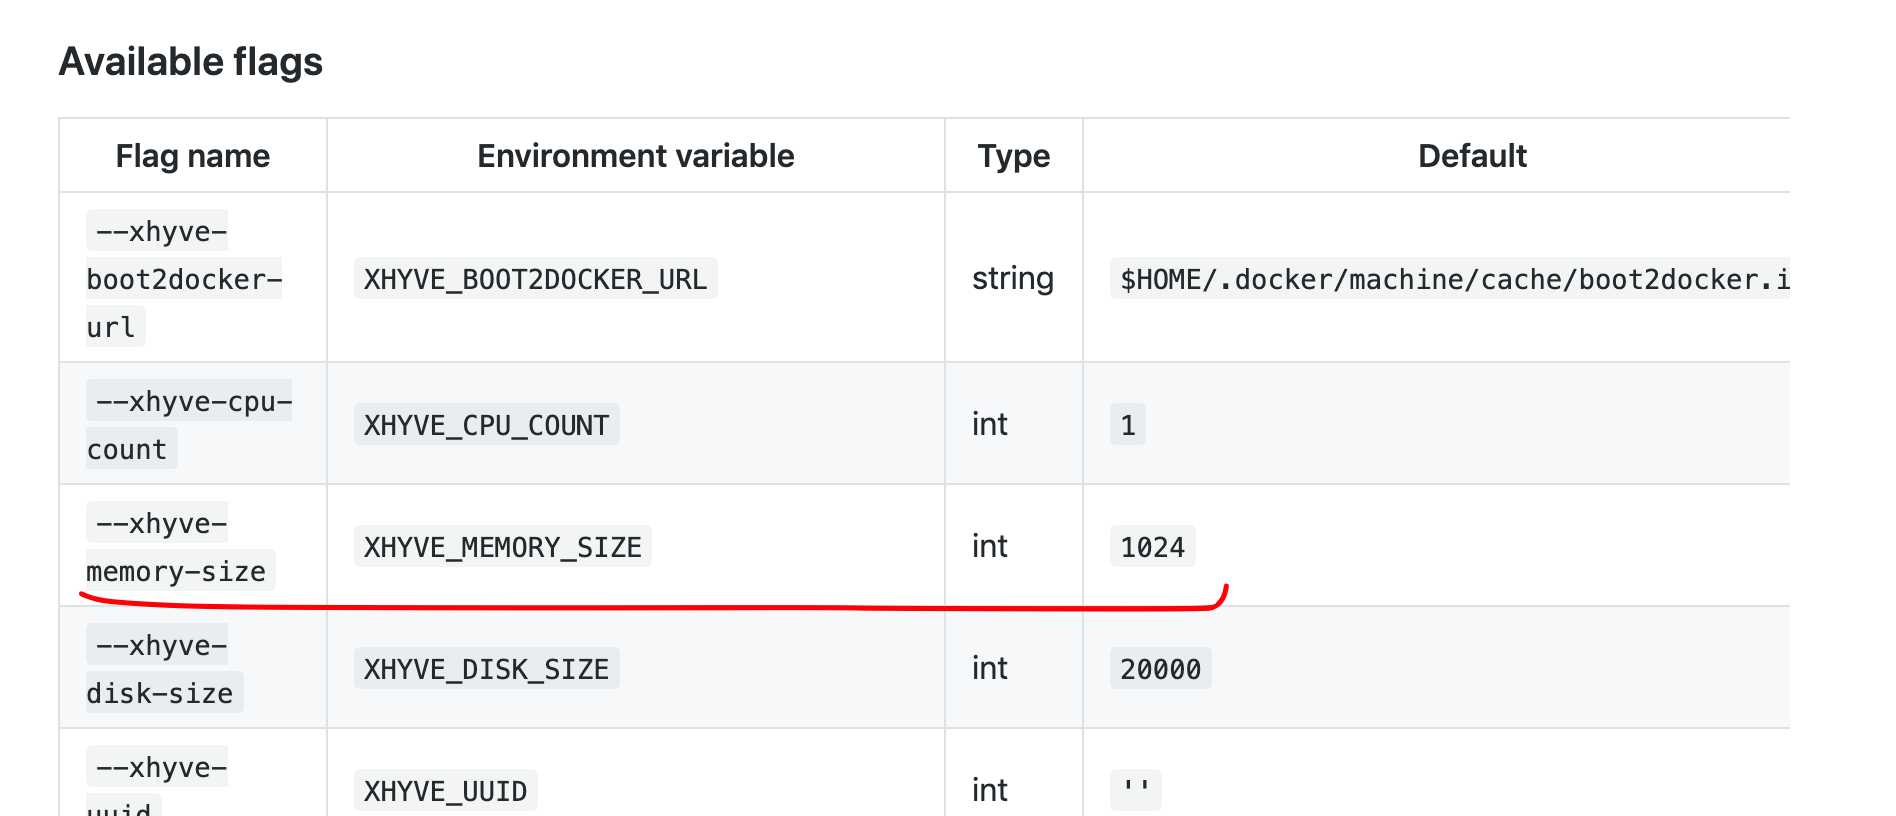This screenshot has height=816, width=1896.
Task: Select the XHYVE_CPU_COUNT code text
Action: click(486, 425)
